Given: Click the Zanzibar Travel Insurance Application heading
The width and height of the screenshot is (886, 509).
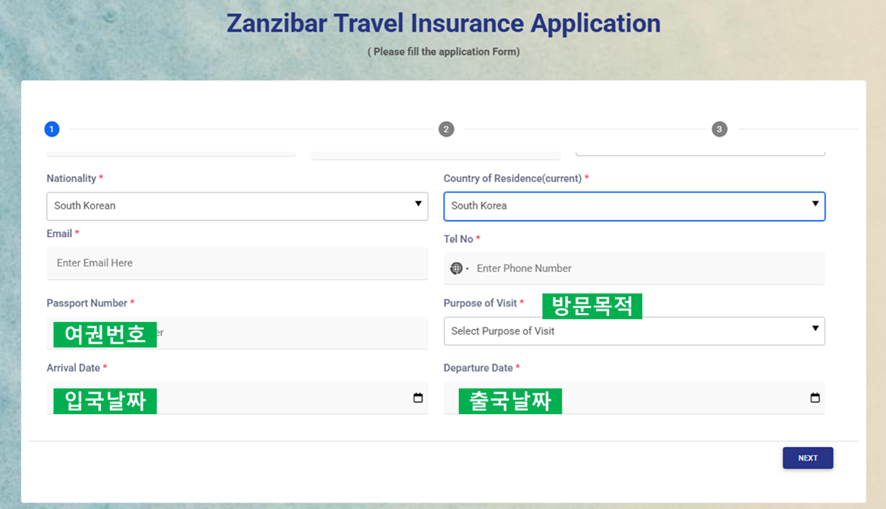Looking at the screenshot, I should point(444,24).
